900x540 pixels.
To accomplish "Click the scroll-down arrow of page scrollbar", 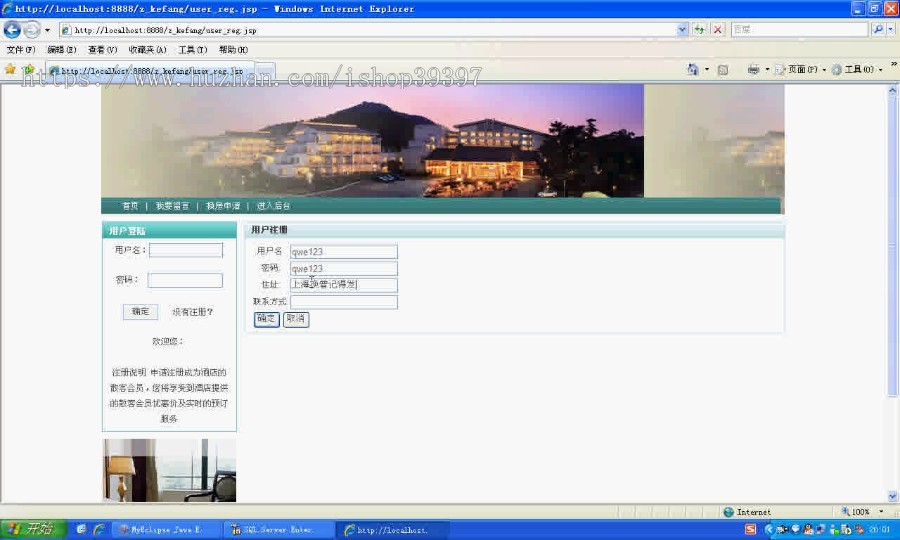I will 892,497.
